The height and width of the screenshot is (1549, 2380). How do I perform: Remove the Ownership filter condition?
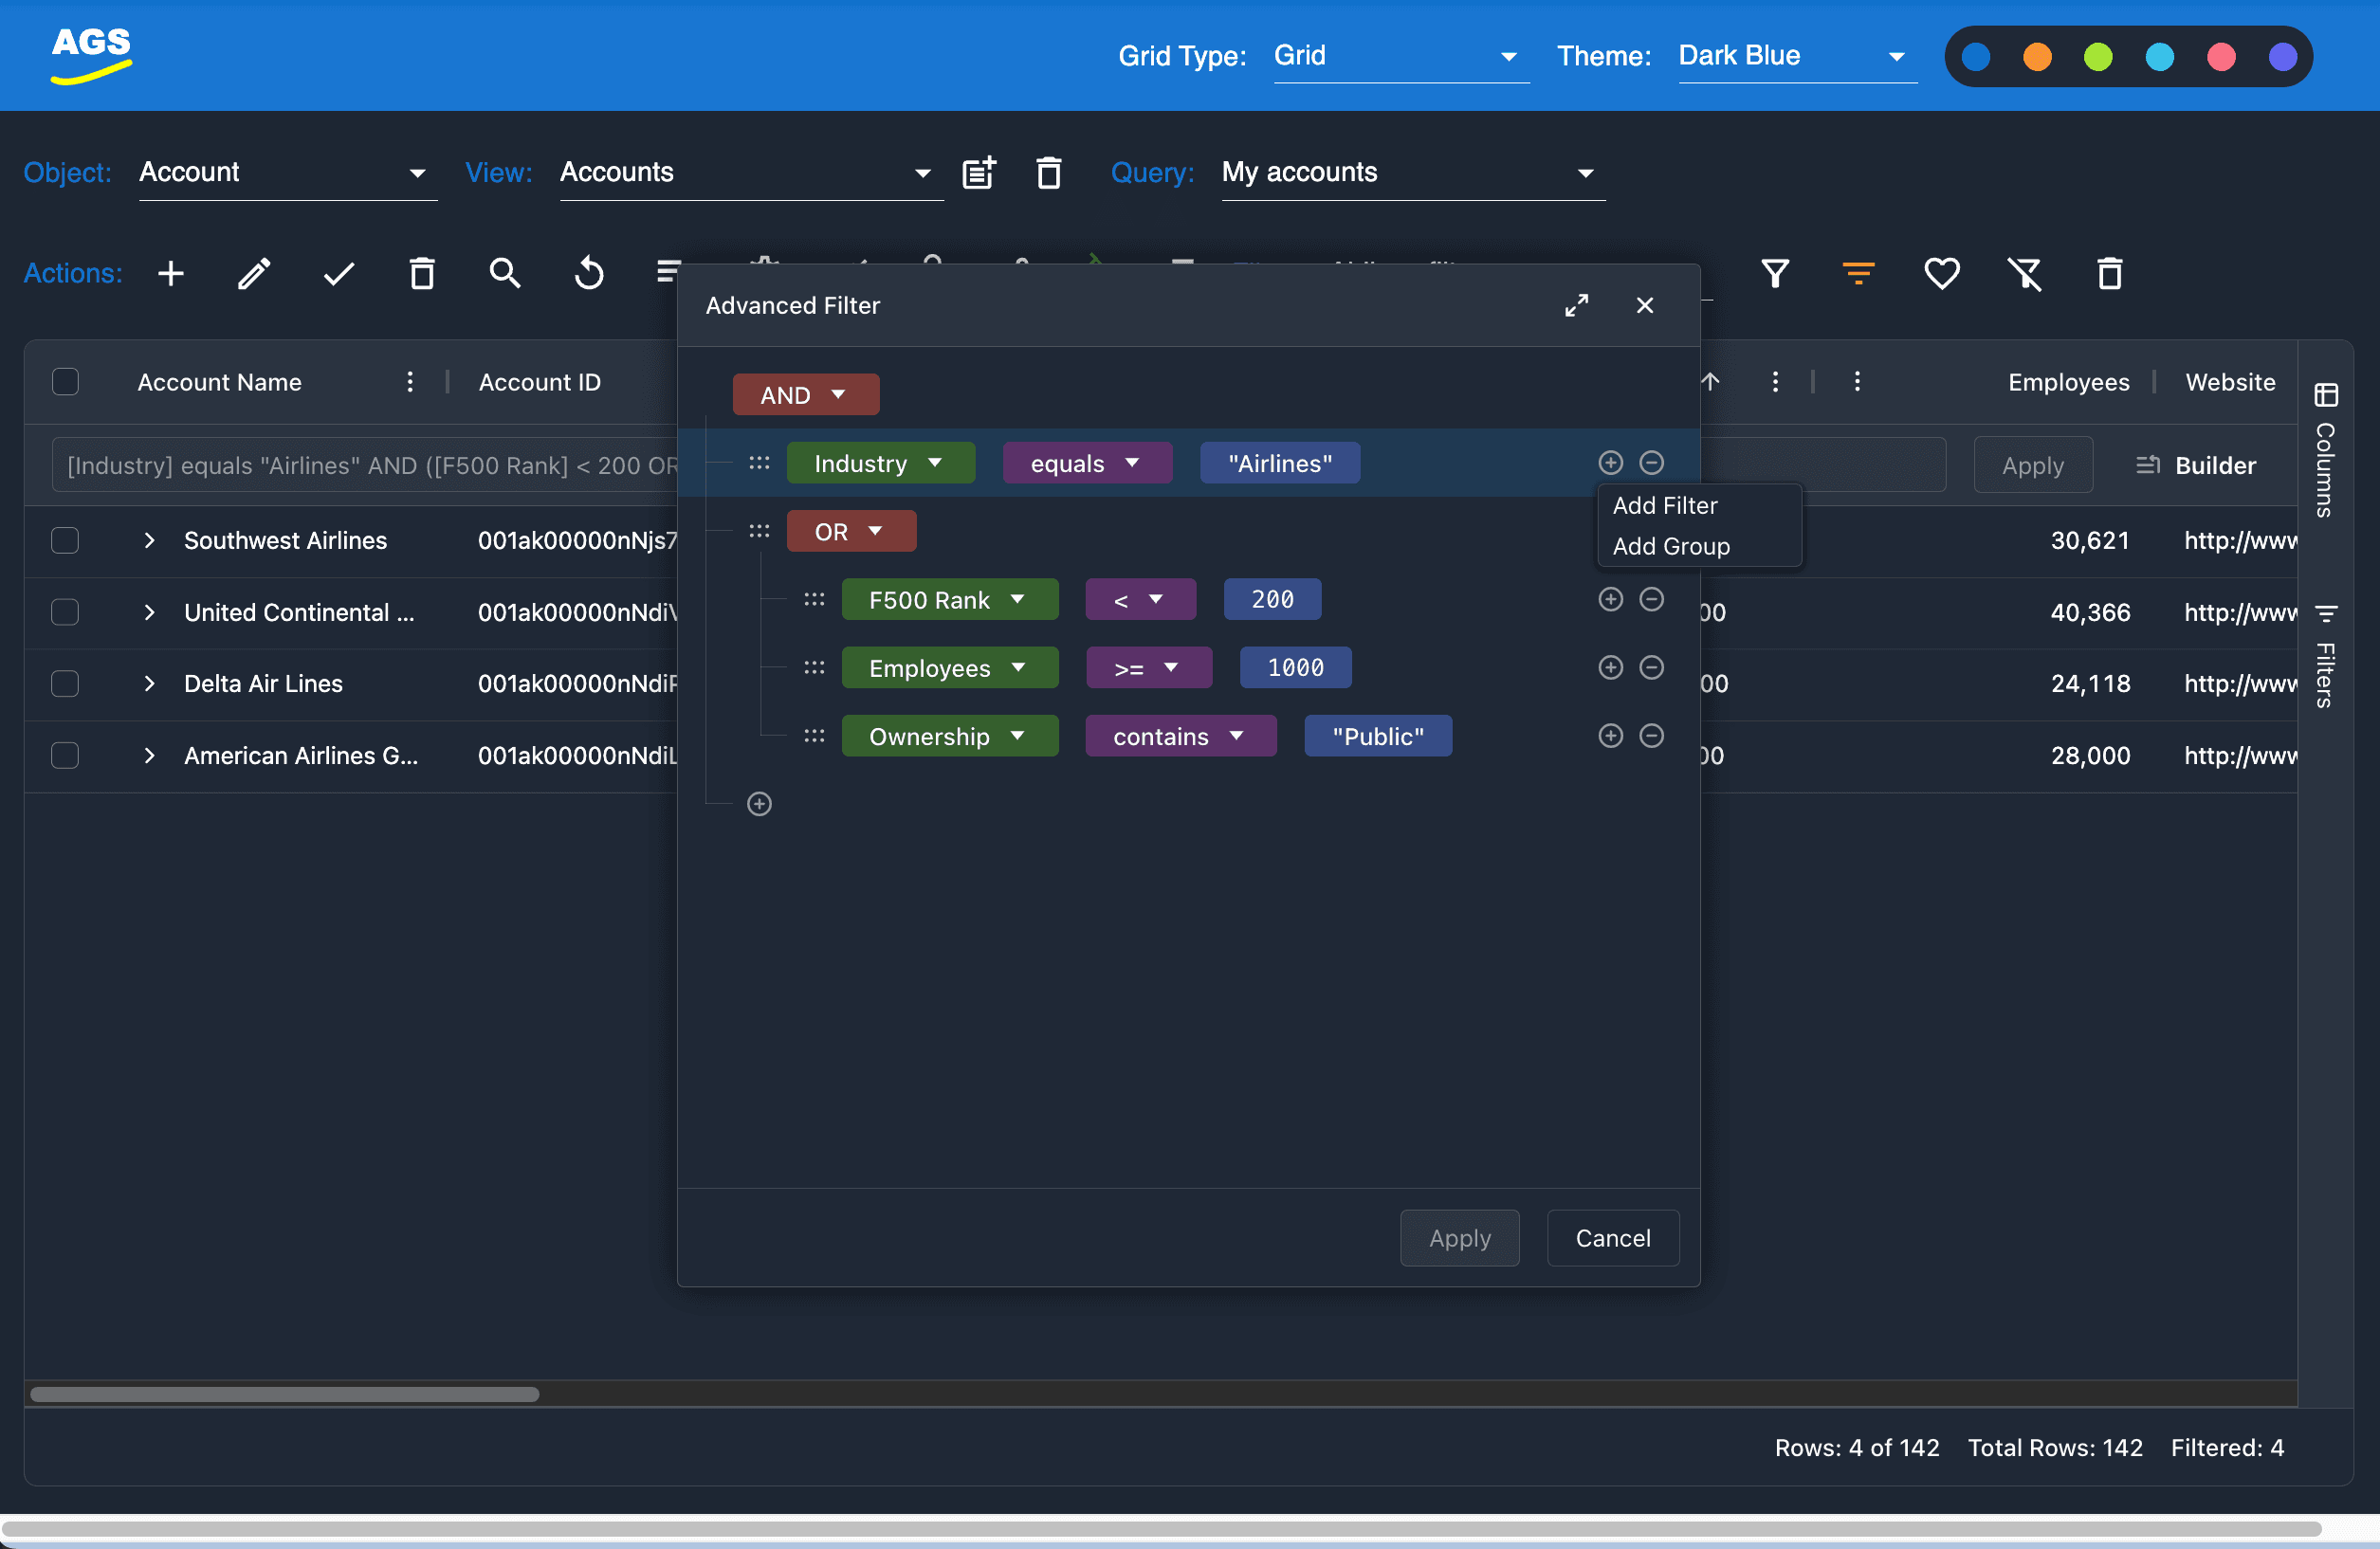coord(1651,735)
